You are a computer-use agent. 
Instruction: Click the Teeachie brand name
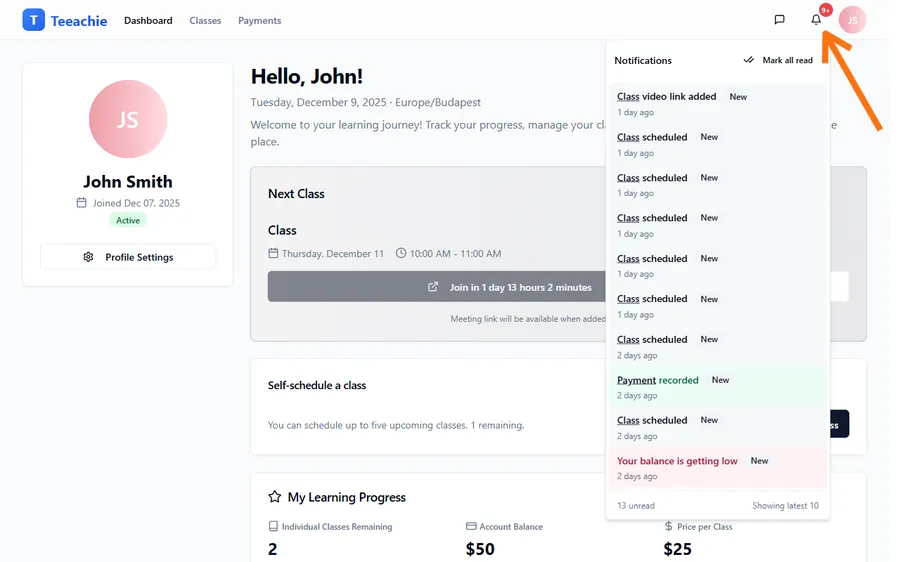tap(78, 20)
